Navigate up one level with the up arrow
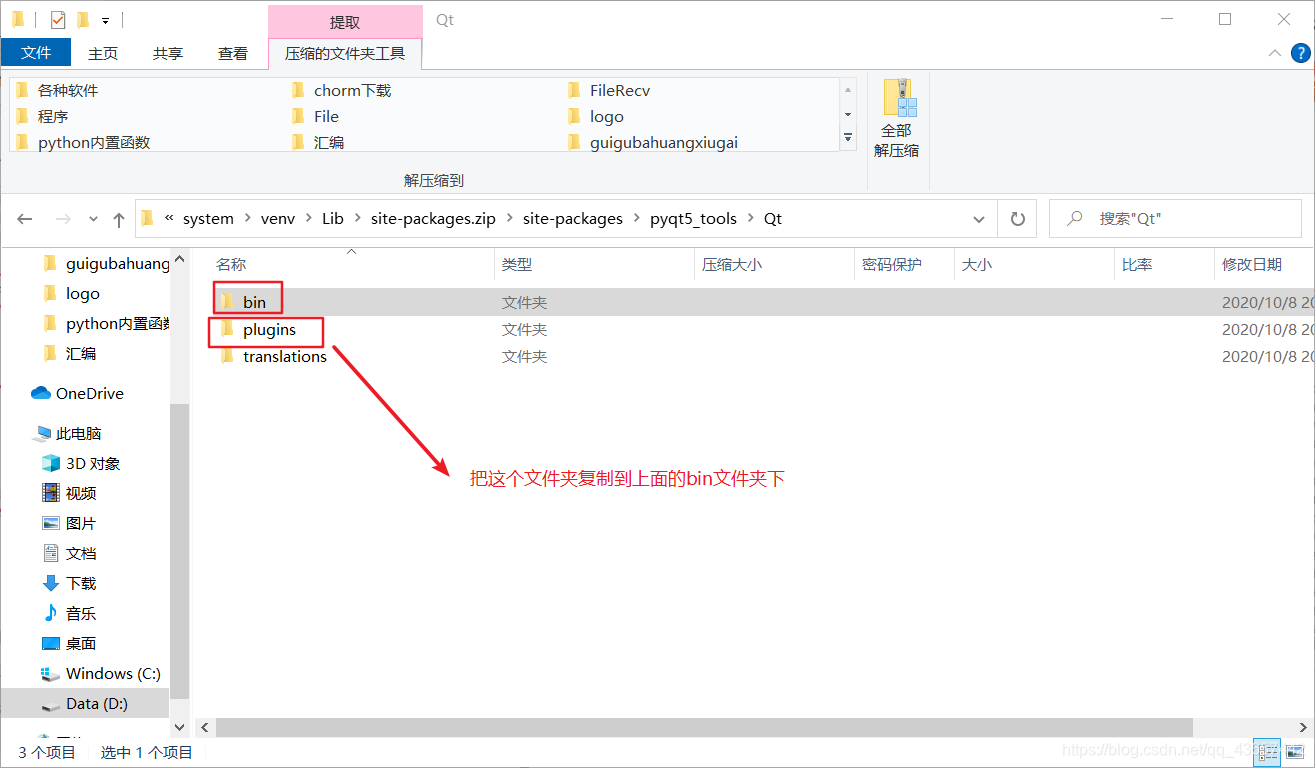 coord(118,218)
